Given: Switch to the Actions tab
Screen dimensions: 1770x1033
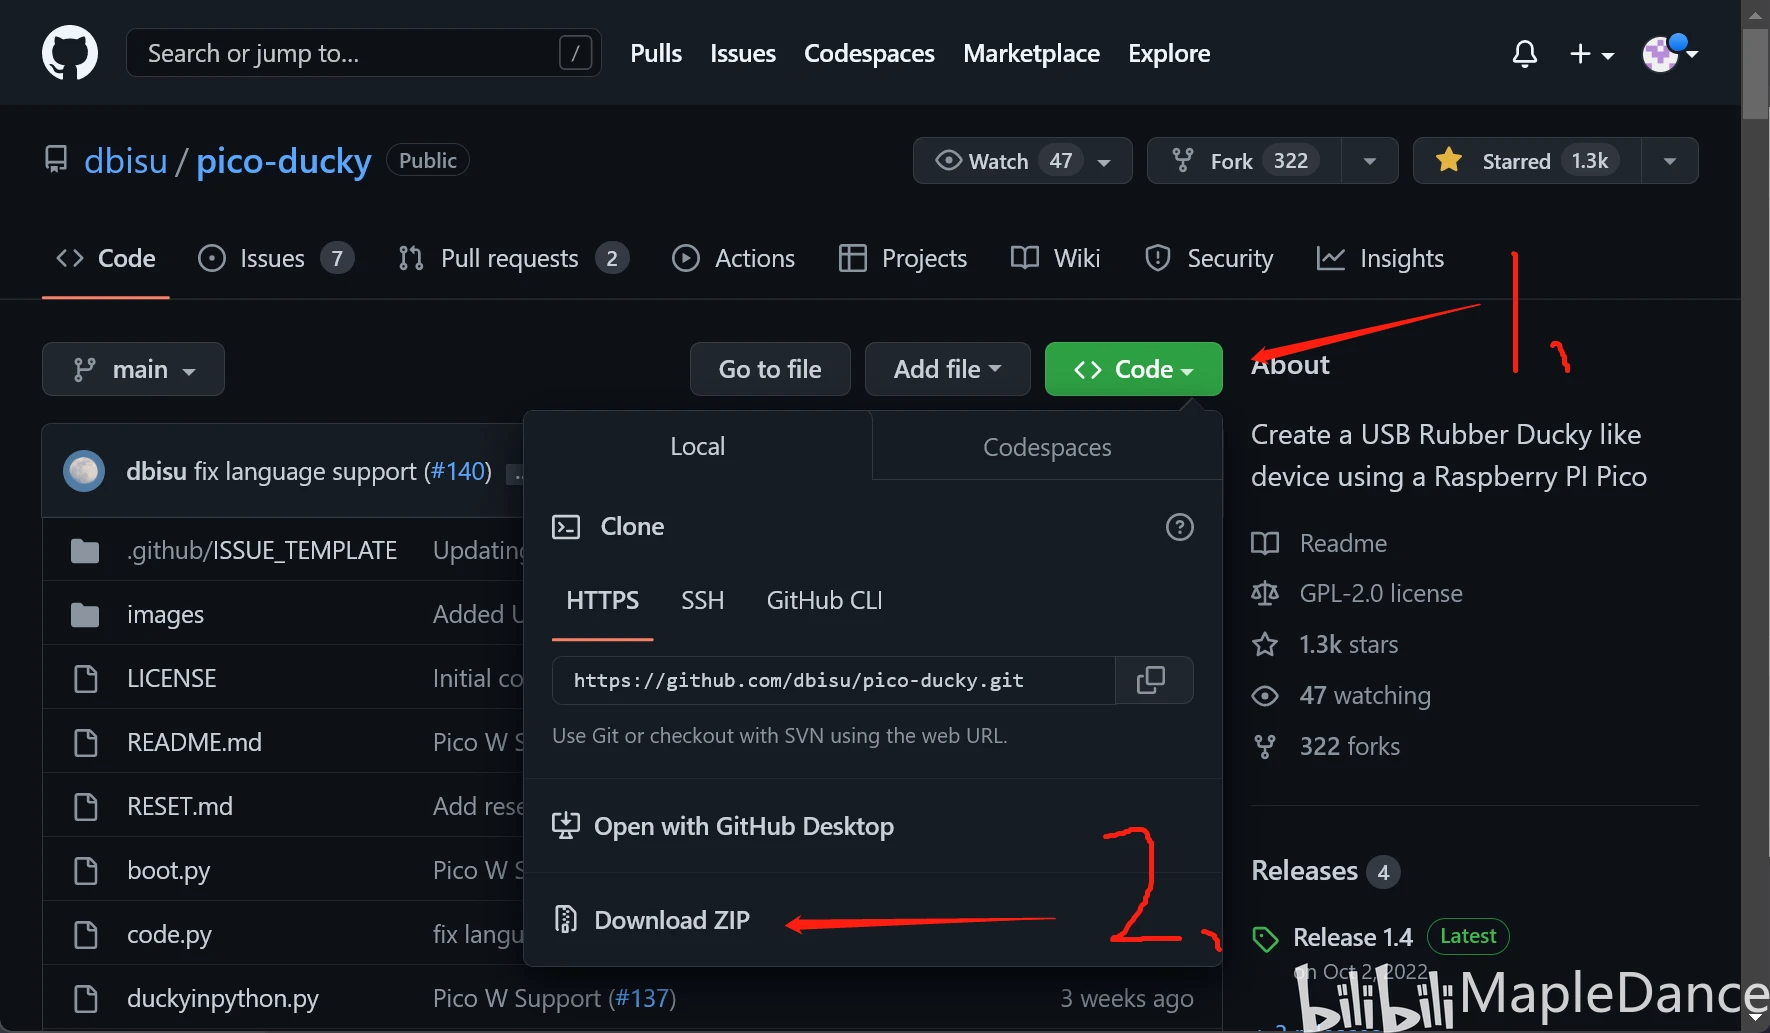Looking at the screenshot, I should [734, 259].
